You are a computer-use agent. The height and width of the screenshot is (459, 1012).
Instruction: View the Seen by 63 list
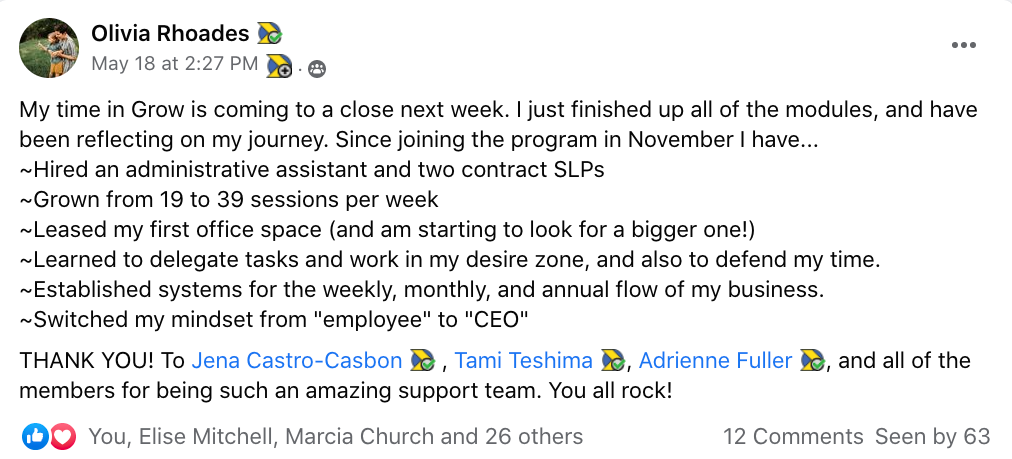pos(932,436)
